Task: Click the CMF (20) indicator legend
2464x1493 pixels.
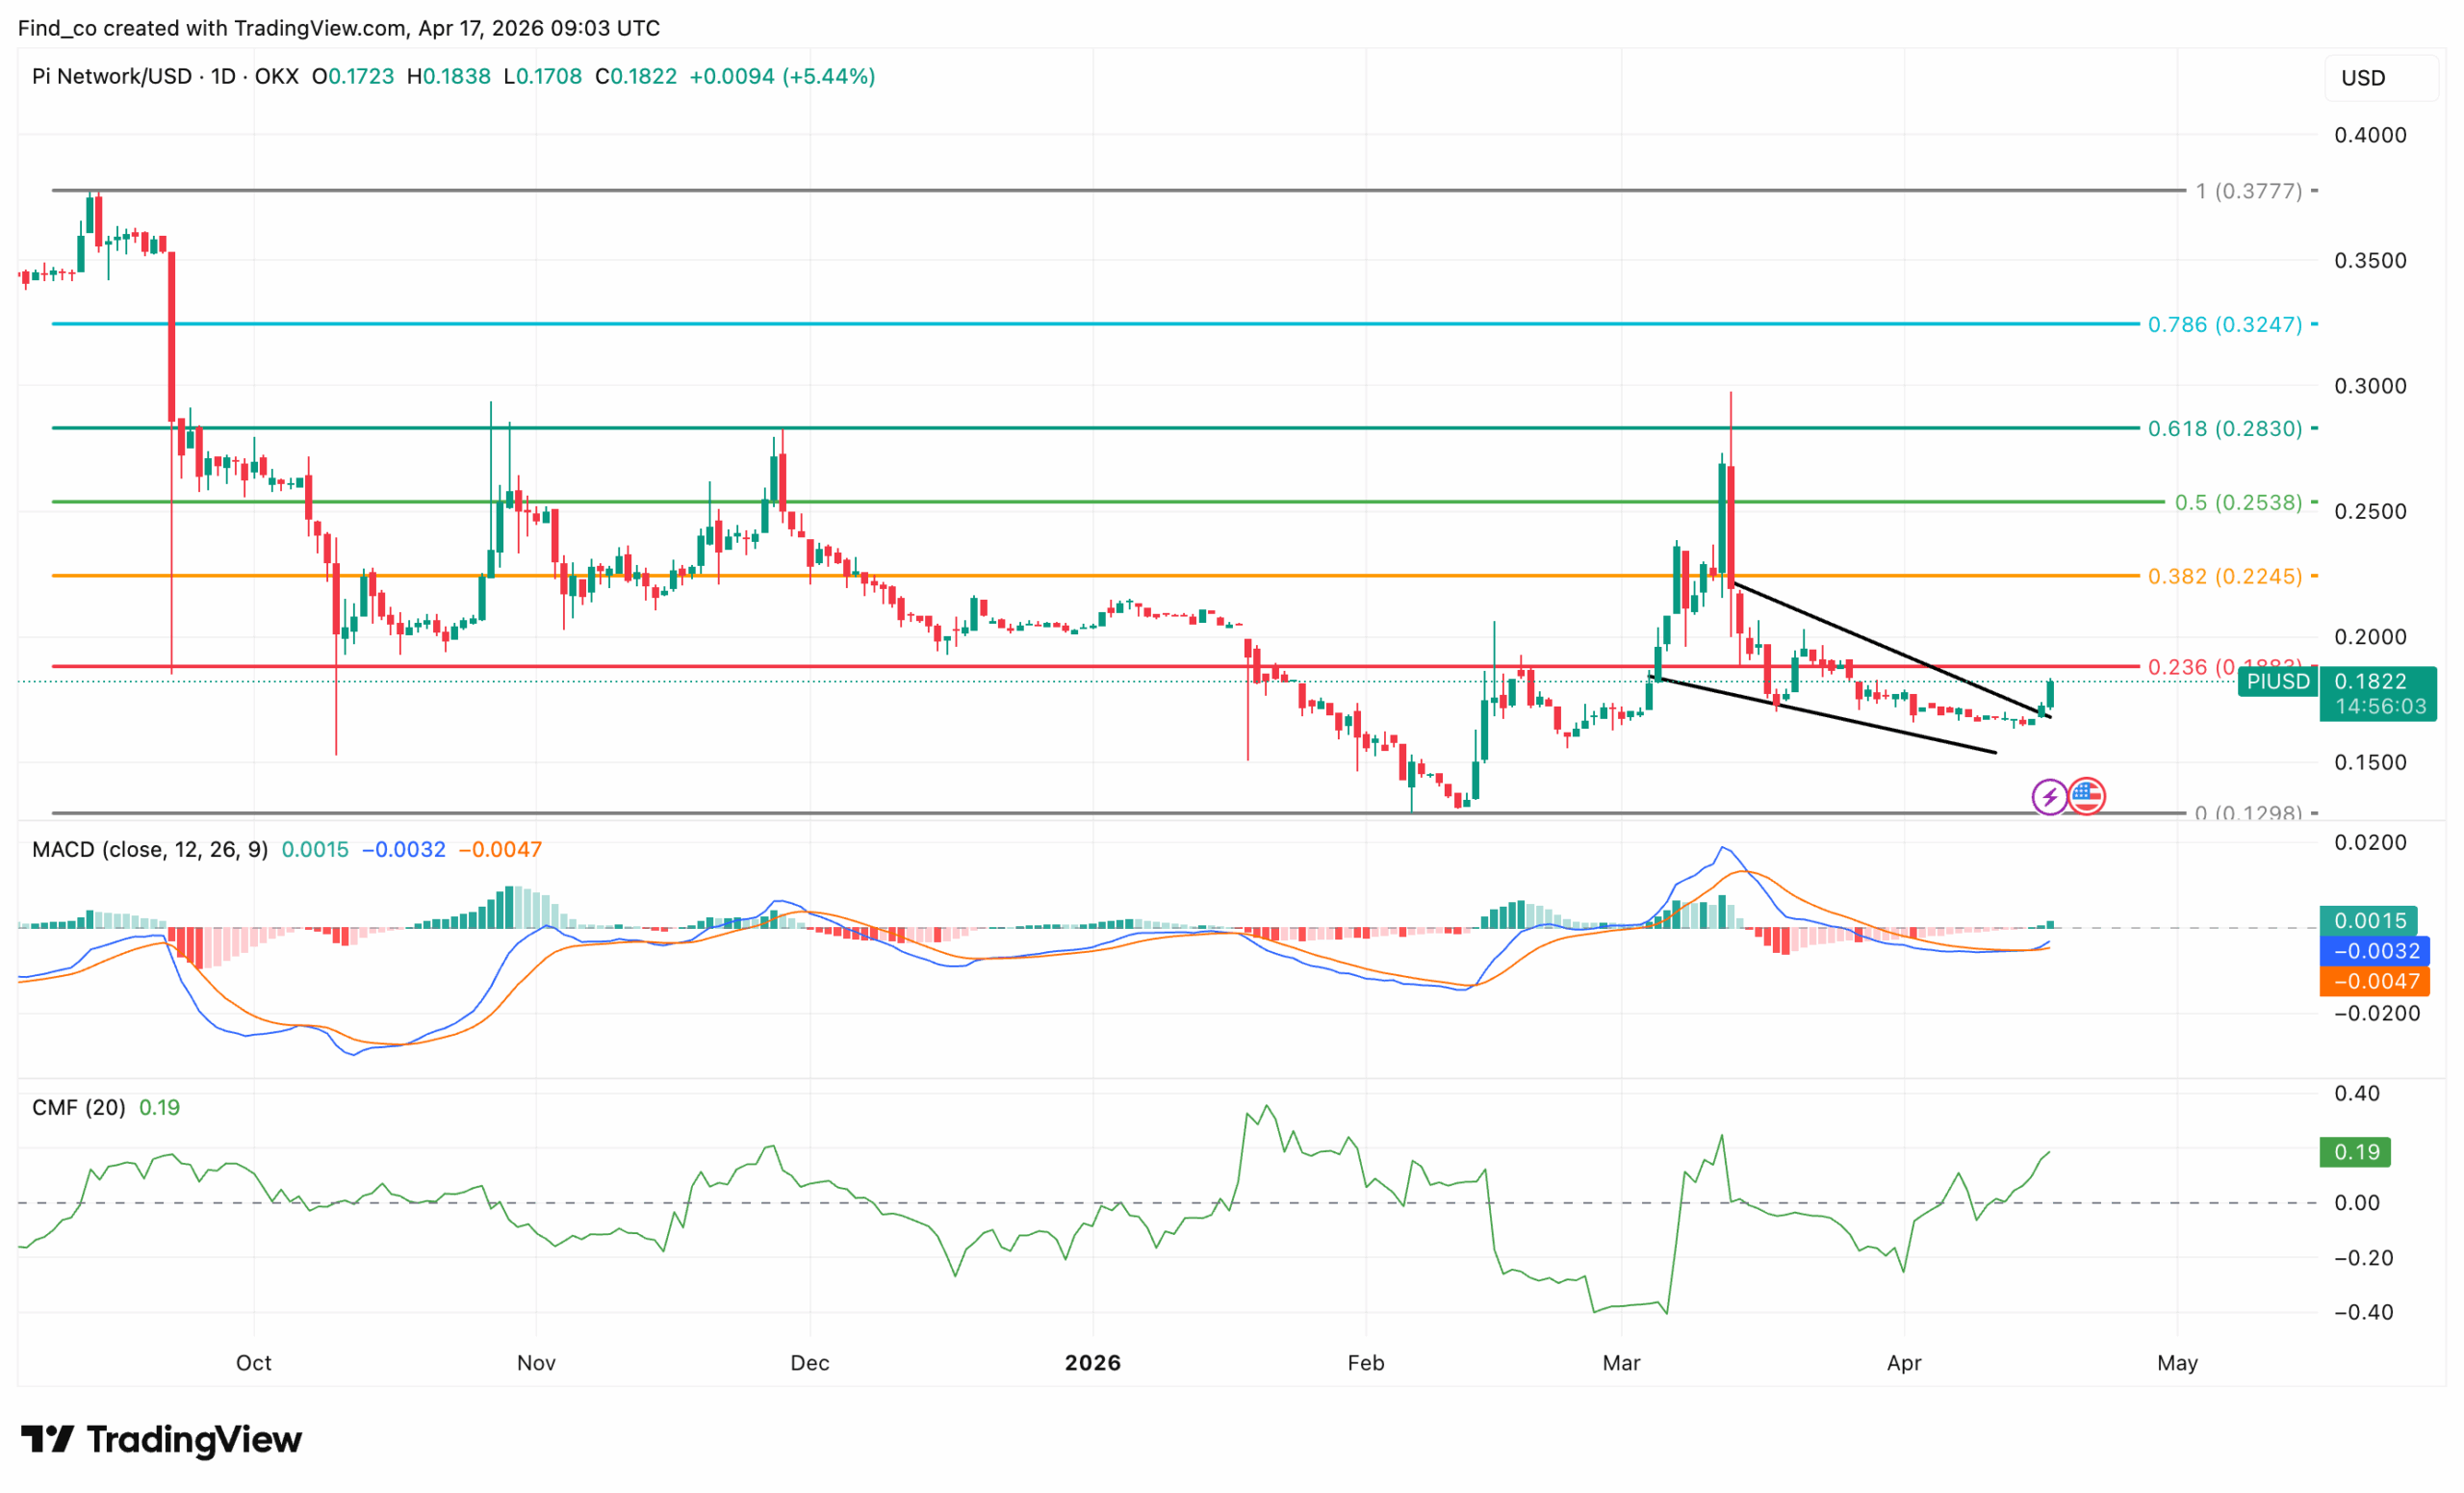Action: pos(79,1108)
